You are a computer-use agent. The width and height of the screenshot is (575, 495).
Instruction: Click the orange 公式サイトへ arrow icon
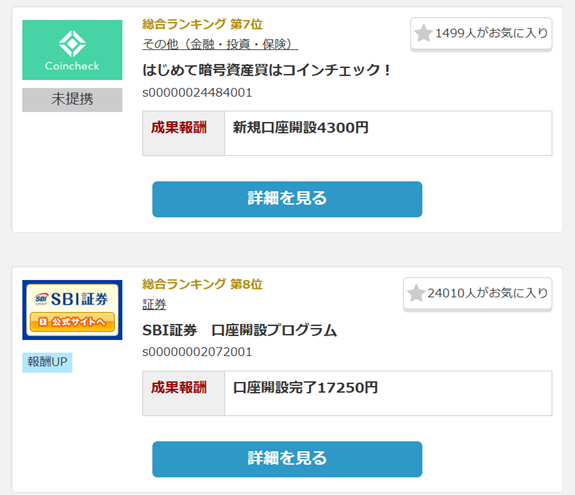43,322
